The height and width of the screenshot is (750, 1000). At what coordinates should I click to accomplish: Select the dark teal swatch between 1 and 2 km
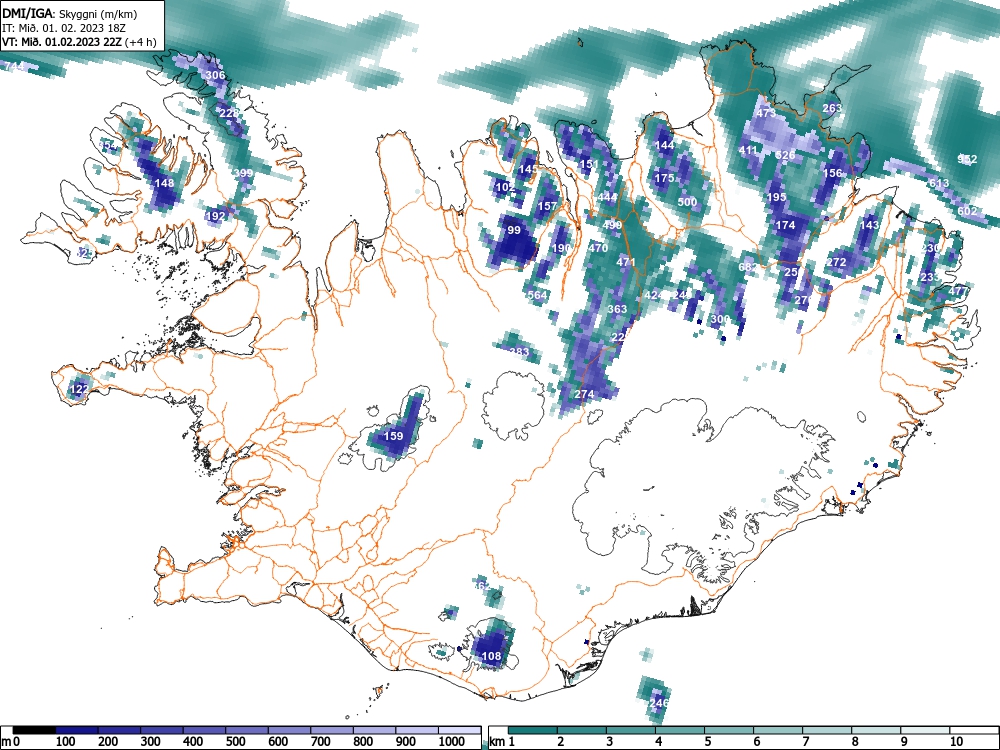pos(533,730)
